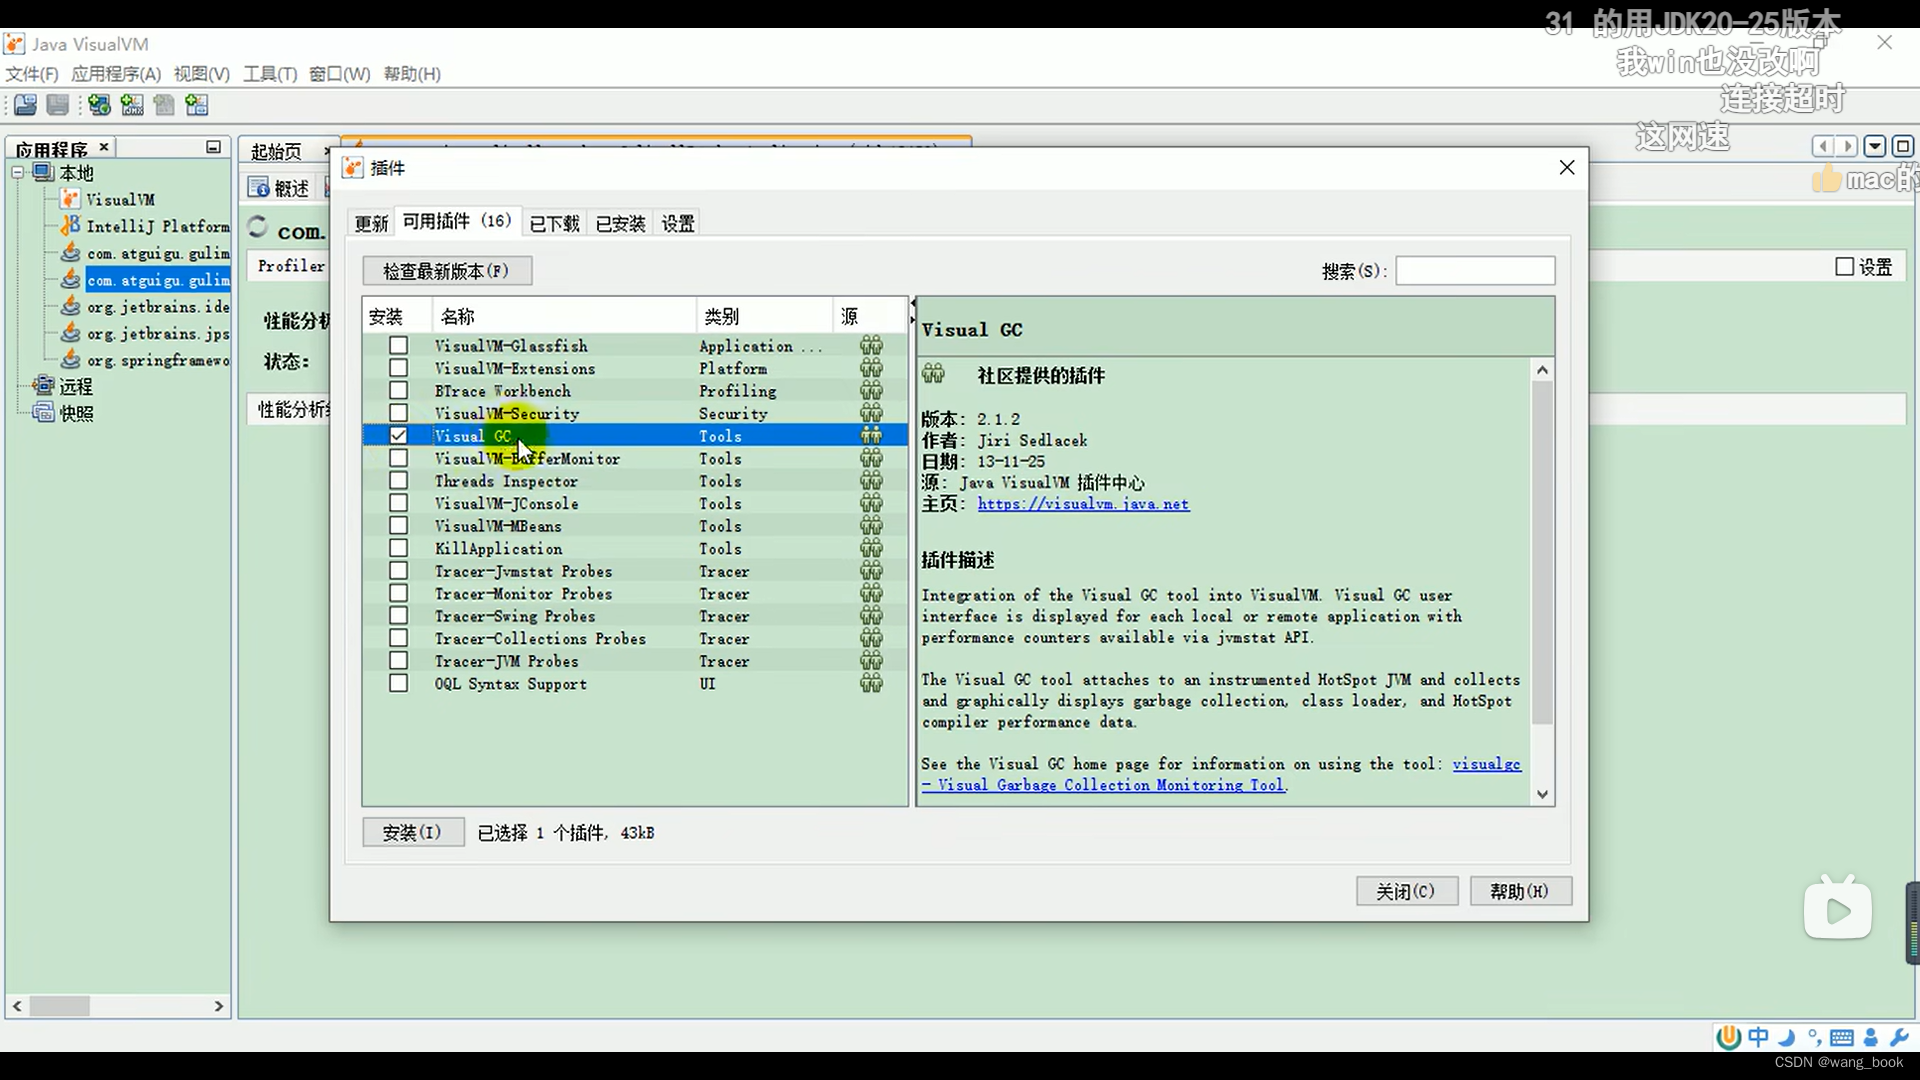Toggle 设置 checkbox in Profiler window

click(x=1845, y=267)
